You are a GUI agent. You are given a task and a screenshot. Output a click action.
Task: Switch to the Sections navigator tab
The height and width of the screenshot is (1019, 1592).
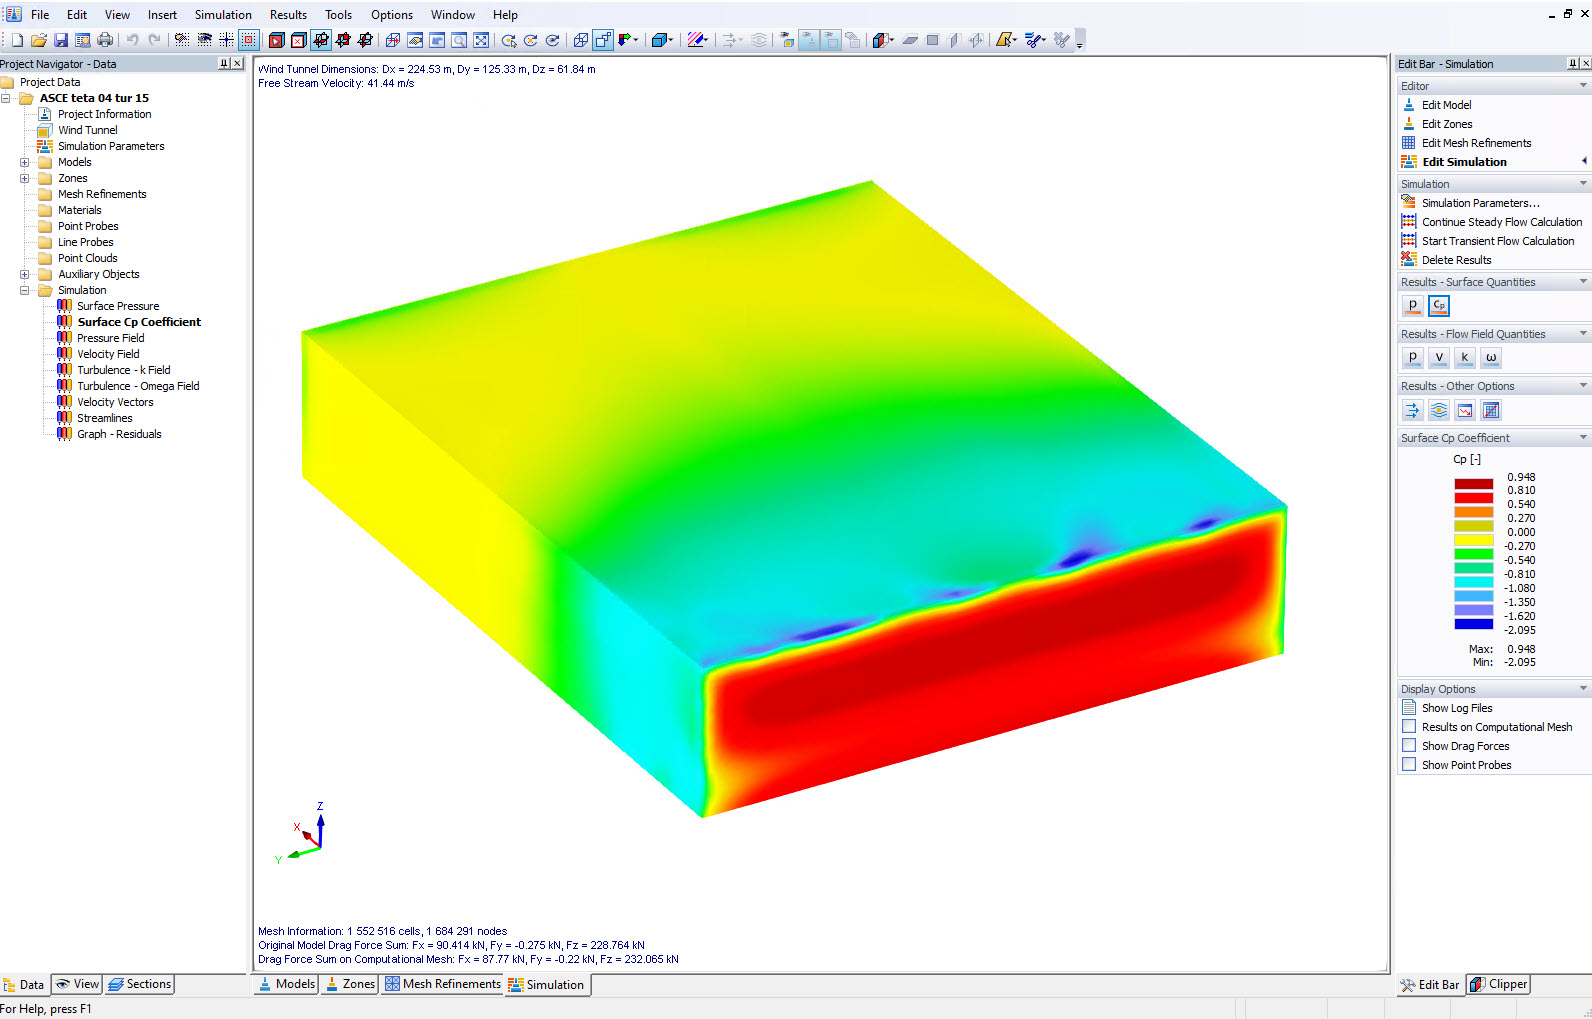coord(140,984)
